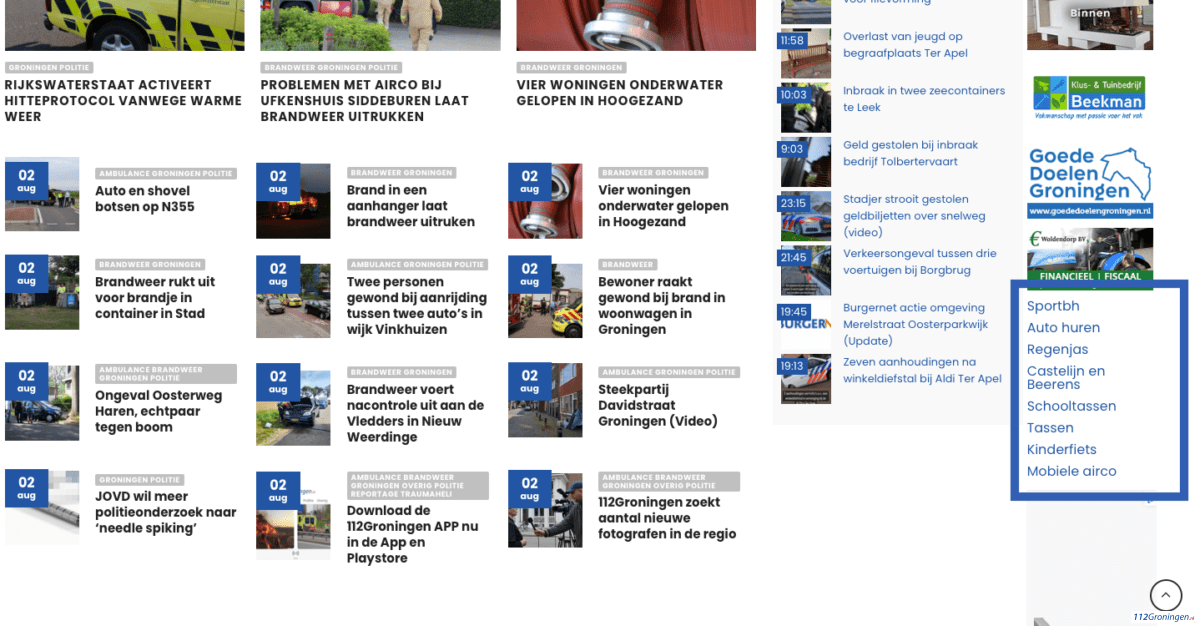
Task: Open 'Stadjer strooit gestolen geldbiljetten' video article
Action: tap(913, 215)
